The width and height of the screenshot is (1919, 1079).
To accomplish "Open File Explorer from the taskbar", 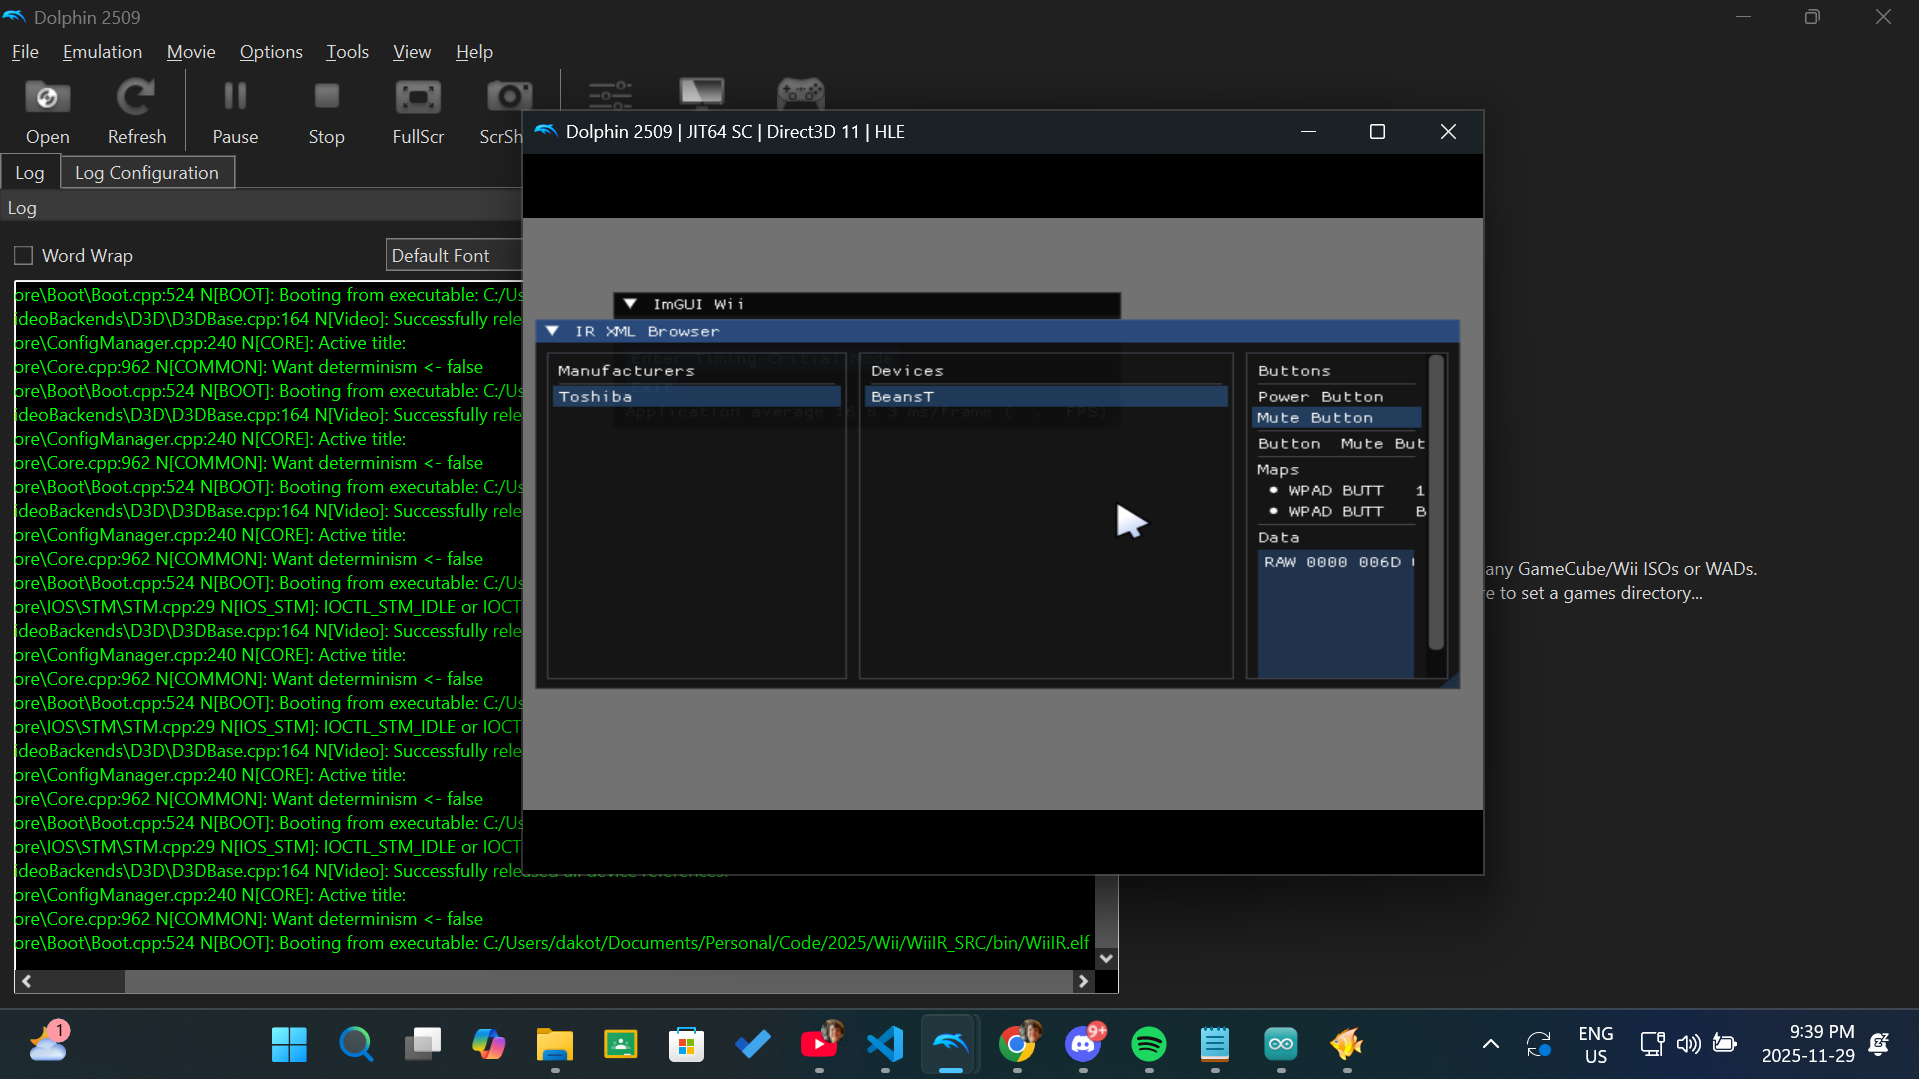I will (x=554, y=1045).
